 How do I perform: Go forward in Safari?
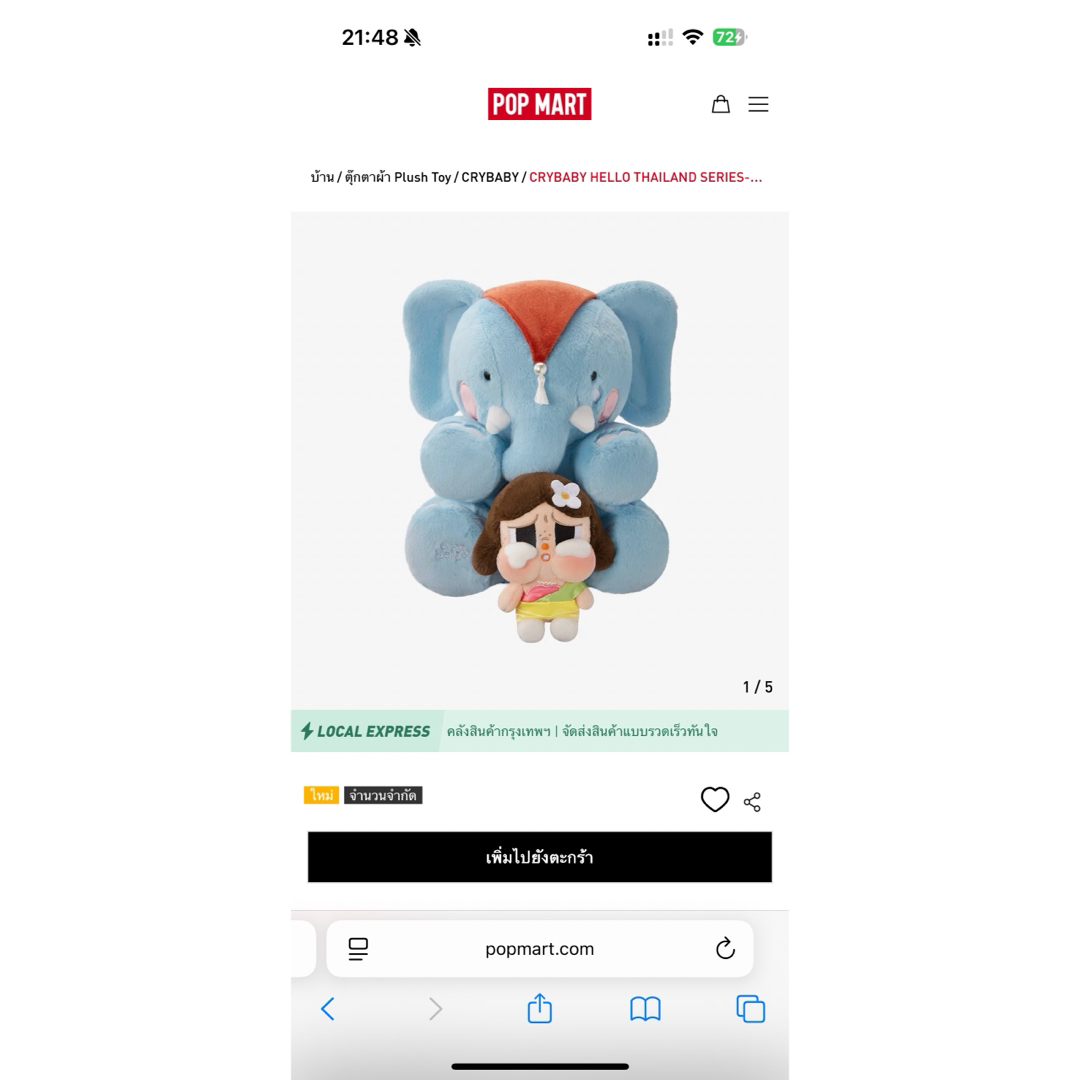point(435,1009)
